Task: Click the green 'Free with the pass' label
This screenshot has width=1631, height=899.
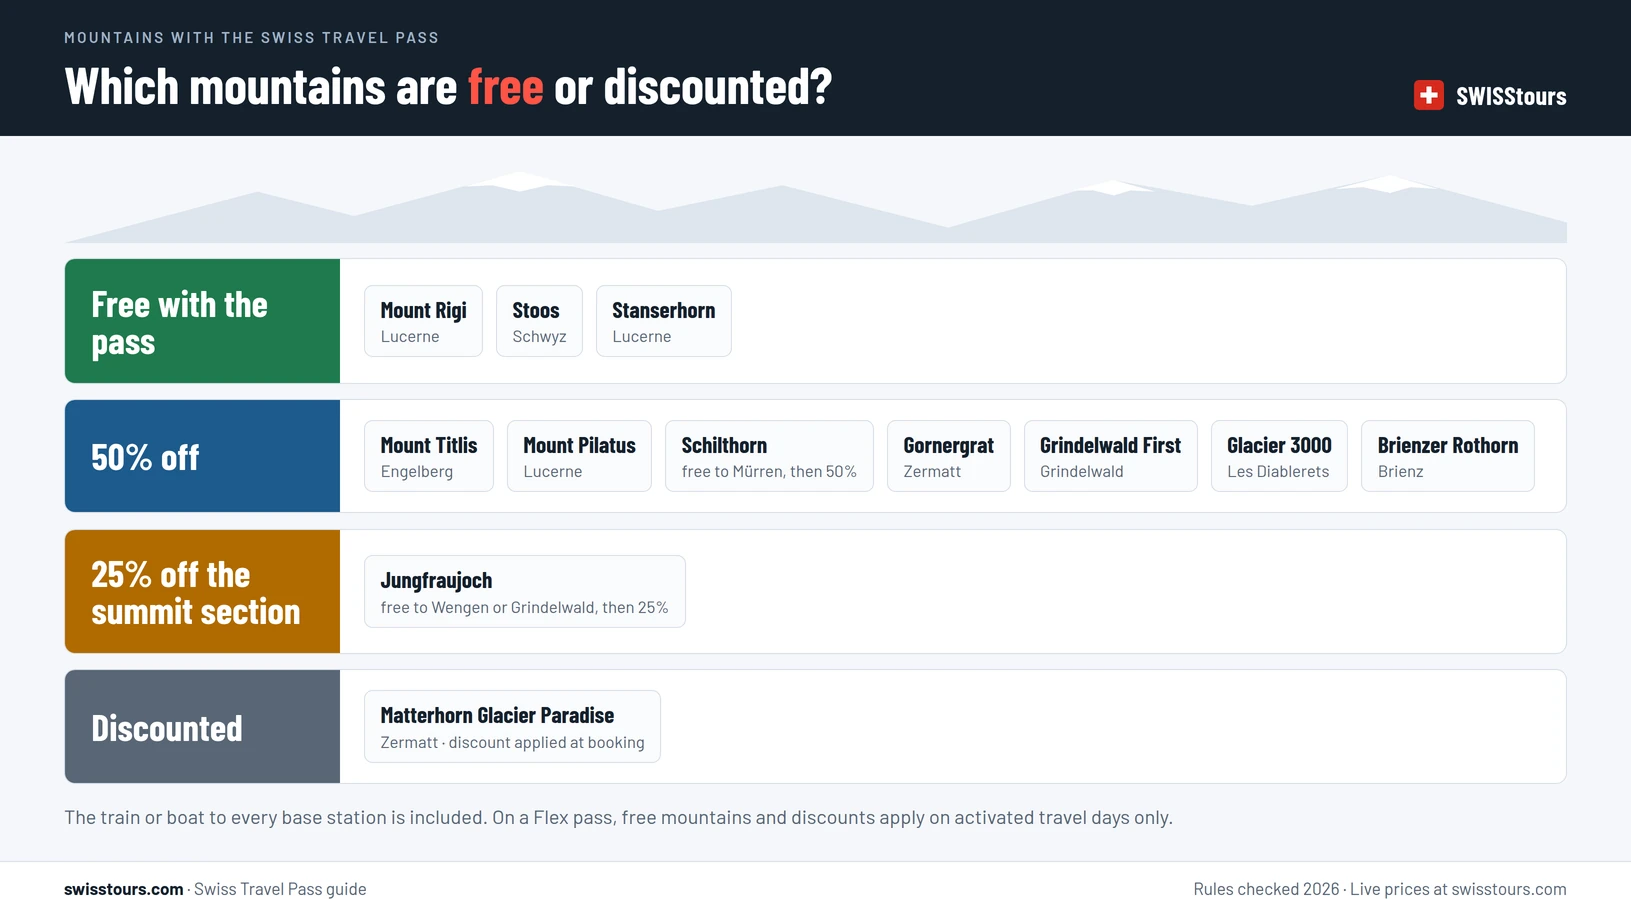Action: click(x=202, y=321)
